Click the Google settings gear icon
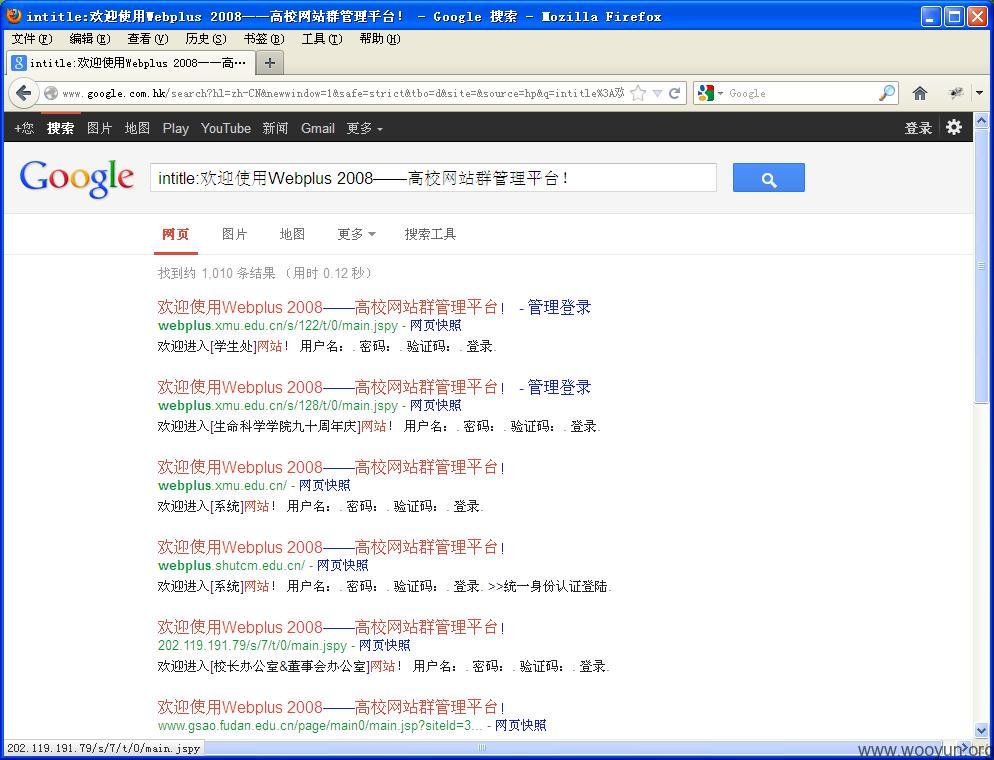 [x=953, y=127]
